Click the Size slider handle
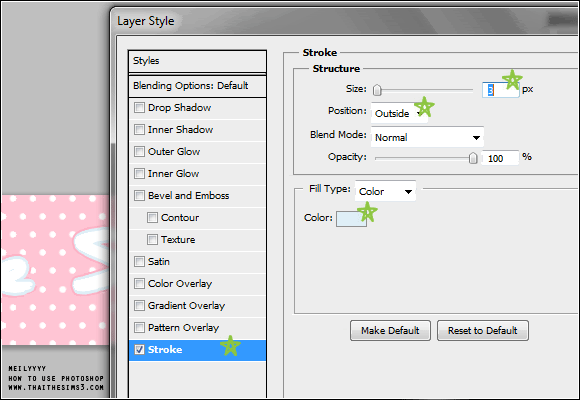This screenshot has width=580, height=400. click(377, 90)
